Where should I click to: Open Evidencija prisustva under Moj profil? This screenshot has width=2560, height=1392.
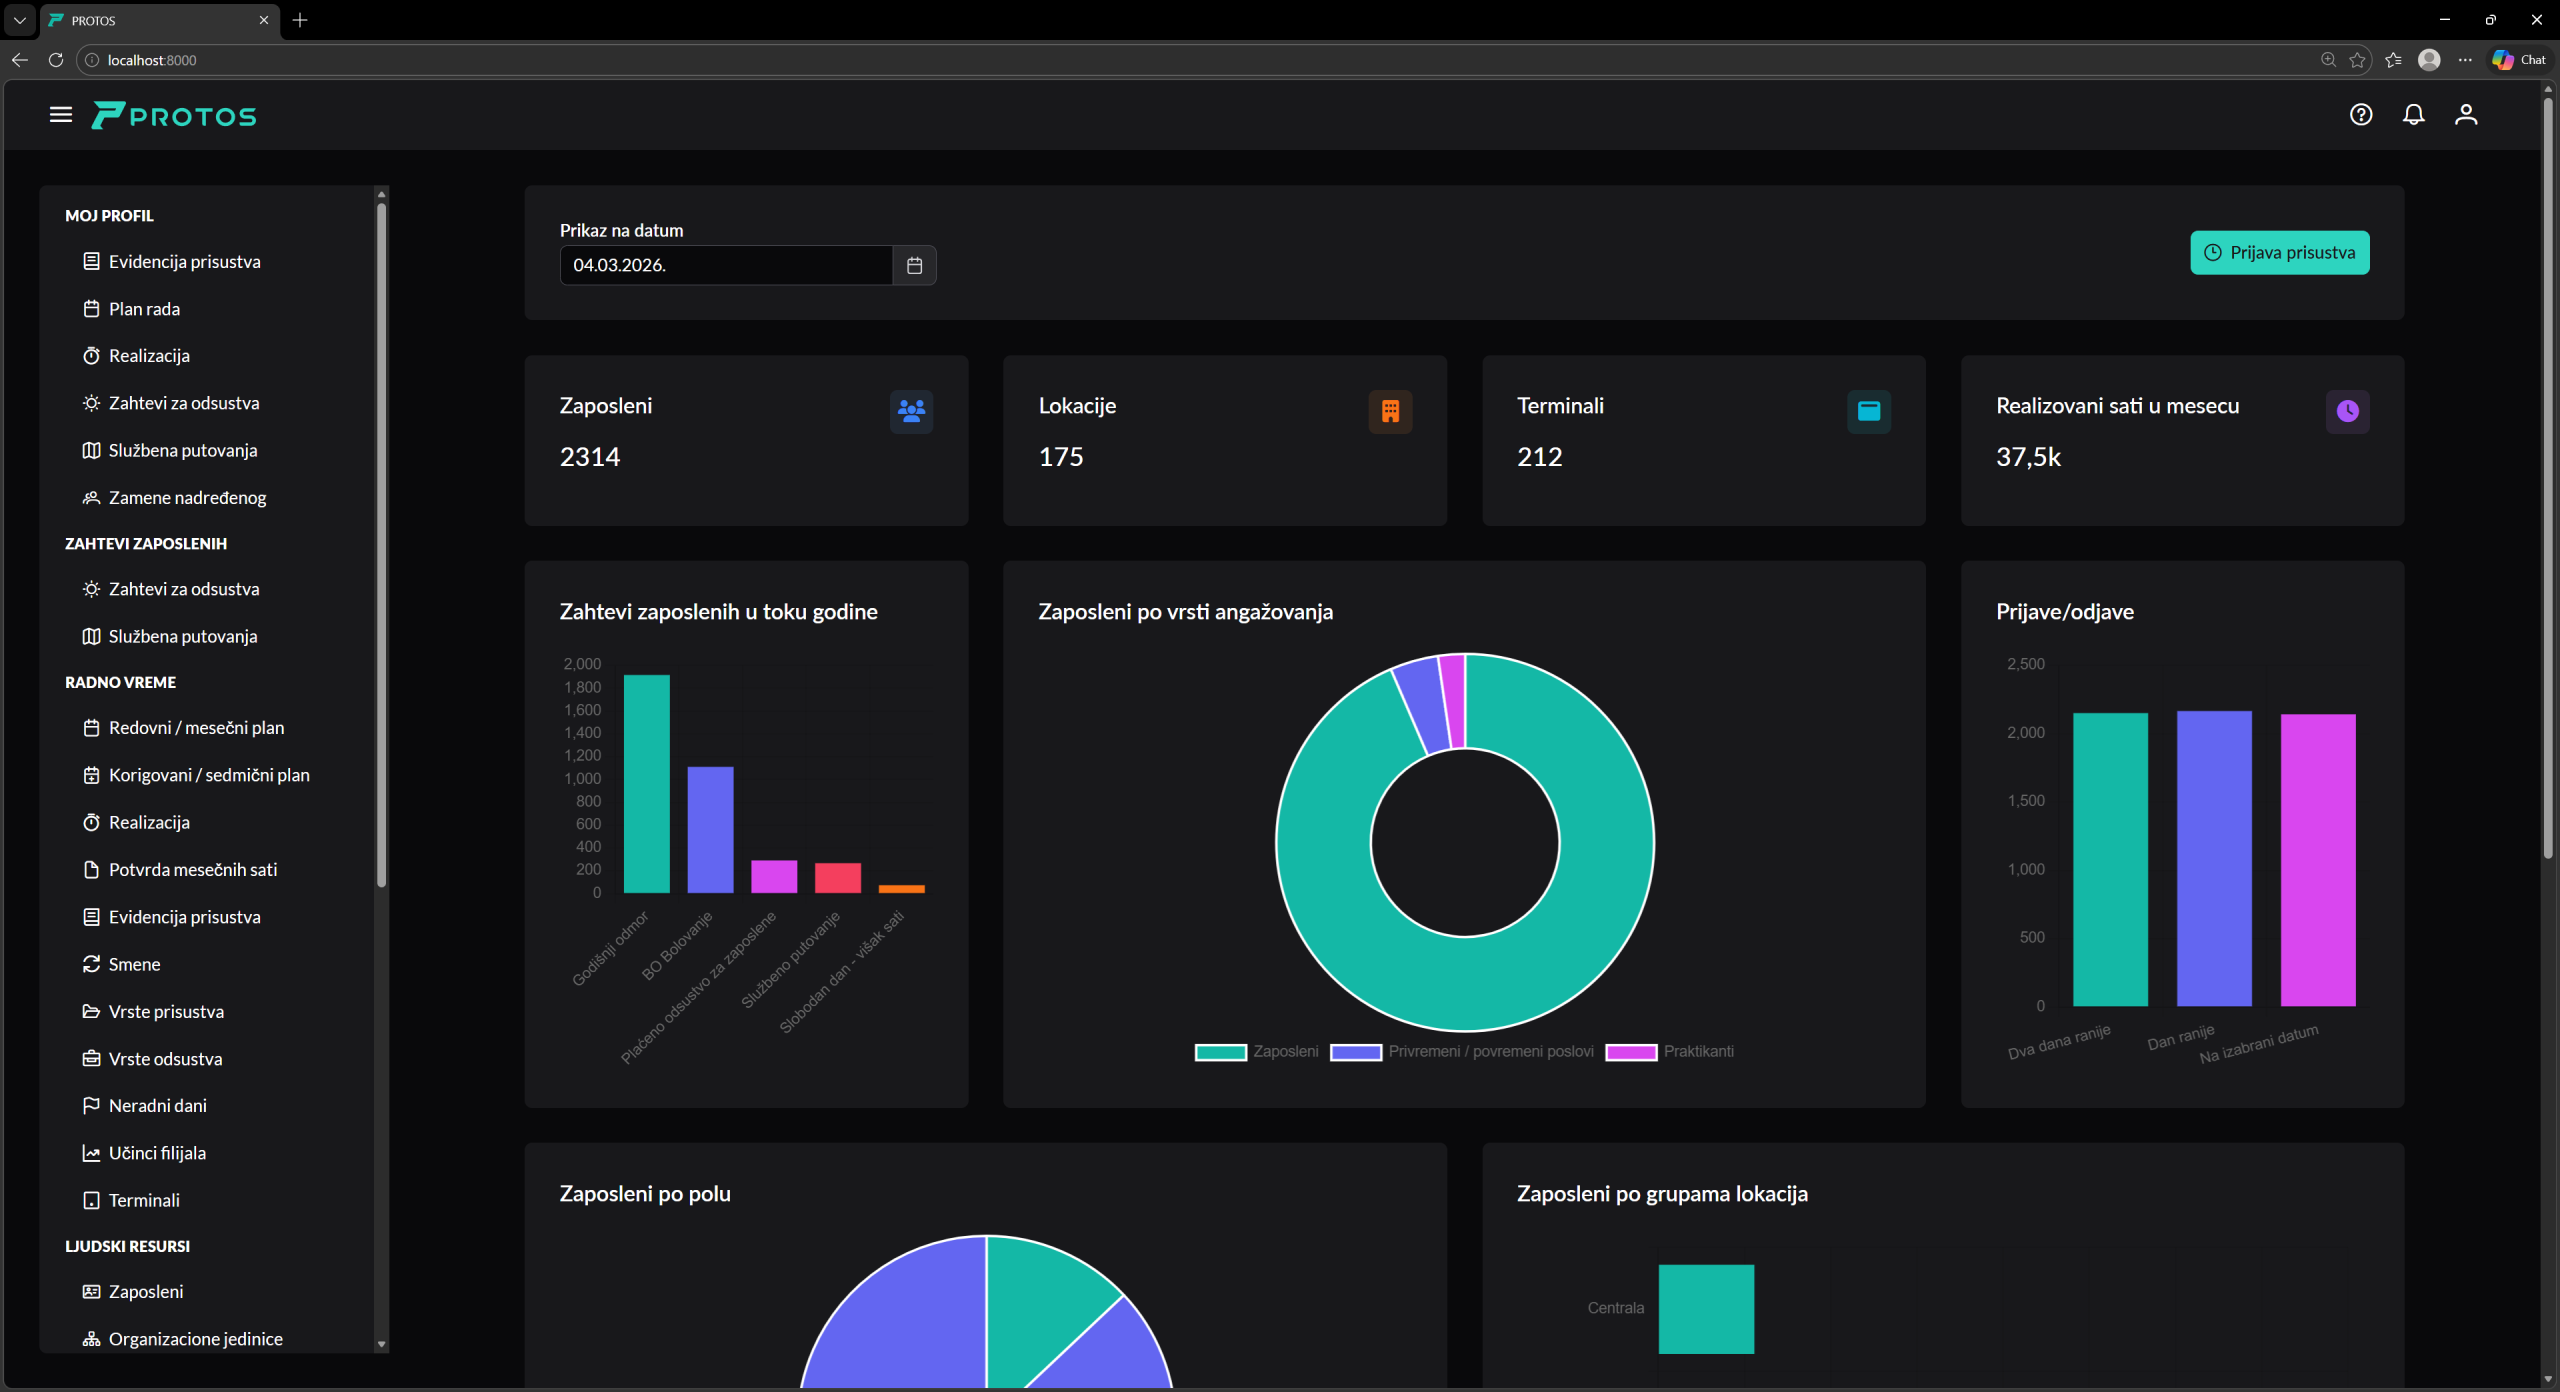pos(184,262)
